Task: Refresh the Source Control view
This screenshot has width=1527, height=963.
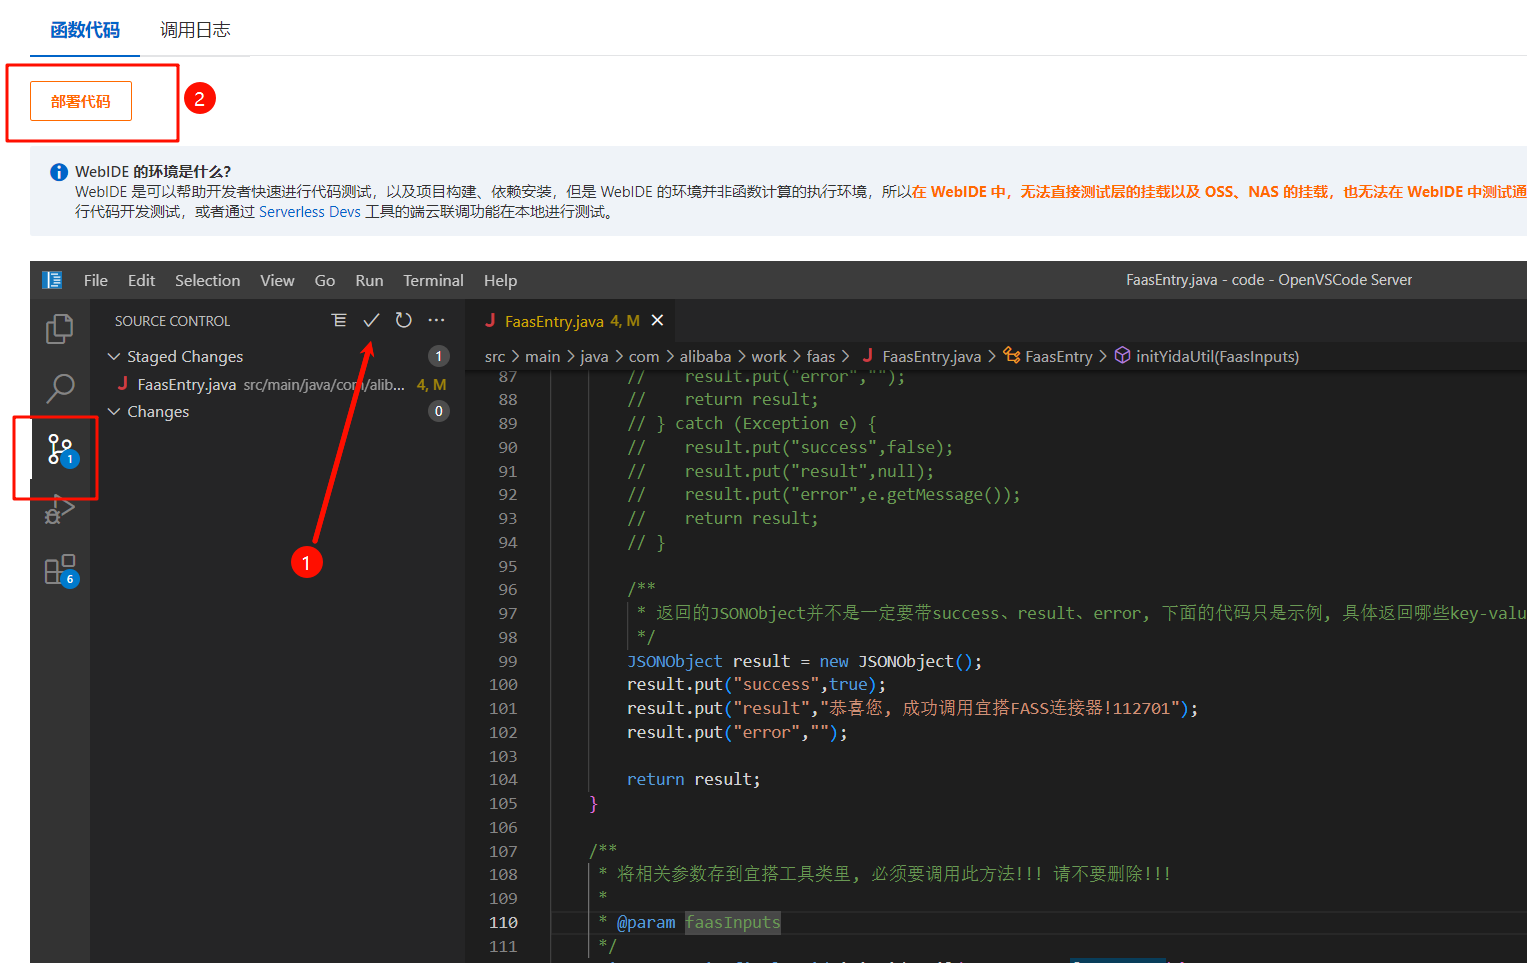Action: 403,320
